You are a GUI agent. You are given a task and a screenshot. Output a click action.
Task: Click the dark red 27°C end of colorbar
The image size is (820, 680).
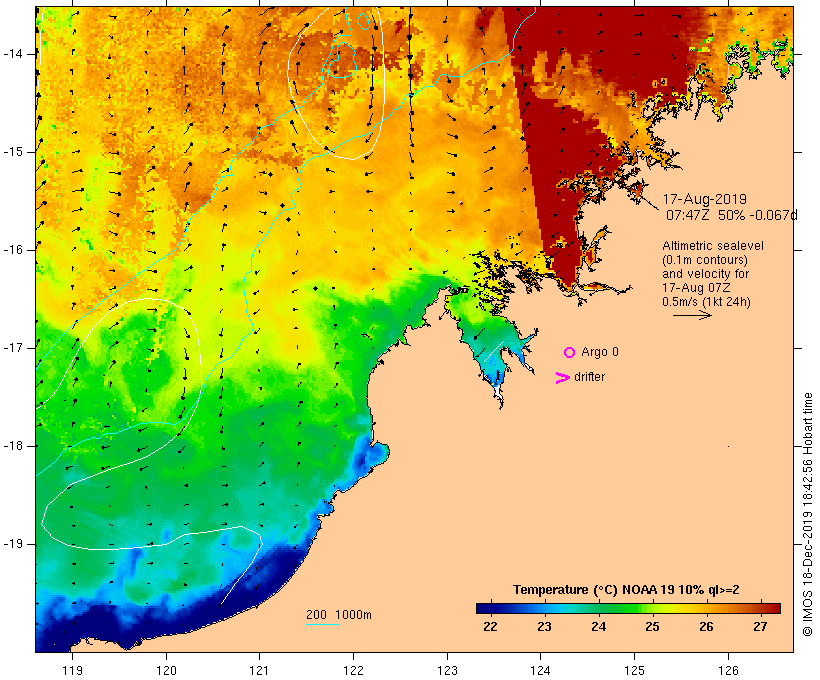pos(772,608)
